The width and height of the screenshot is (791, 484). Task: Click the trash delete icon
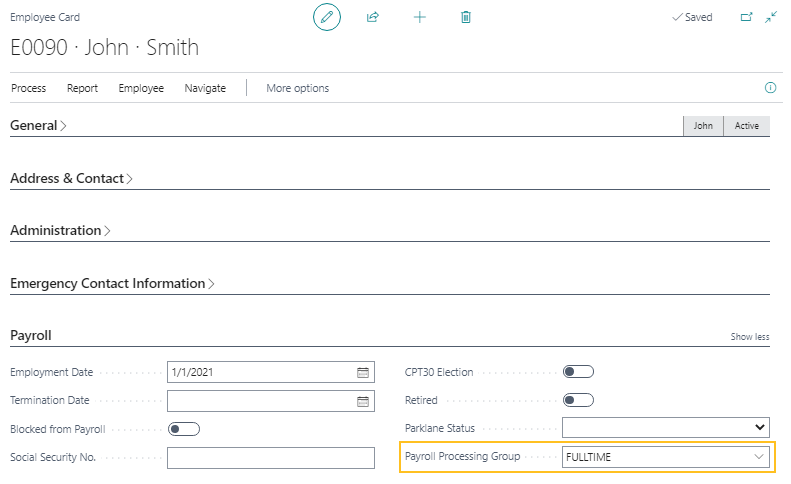[x=466, y=17]
